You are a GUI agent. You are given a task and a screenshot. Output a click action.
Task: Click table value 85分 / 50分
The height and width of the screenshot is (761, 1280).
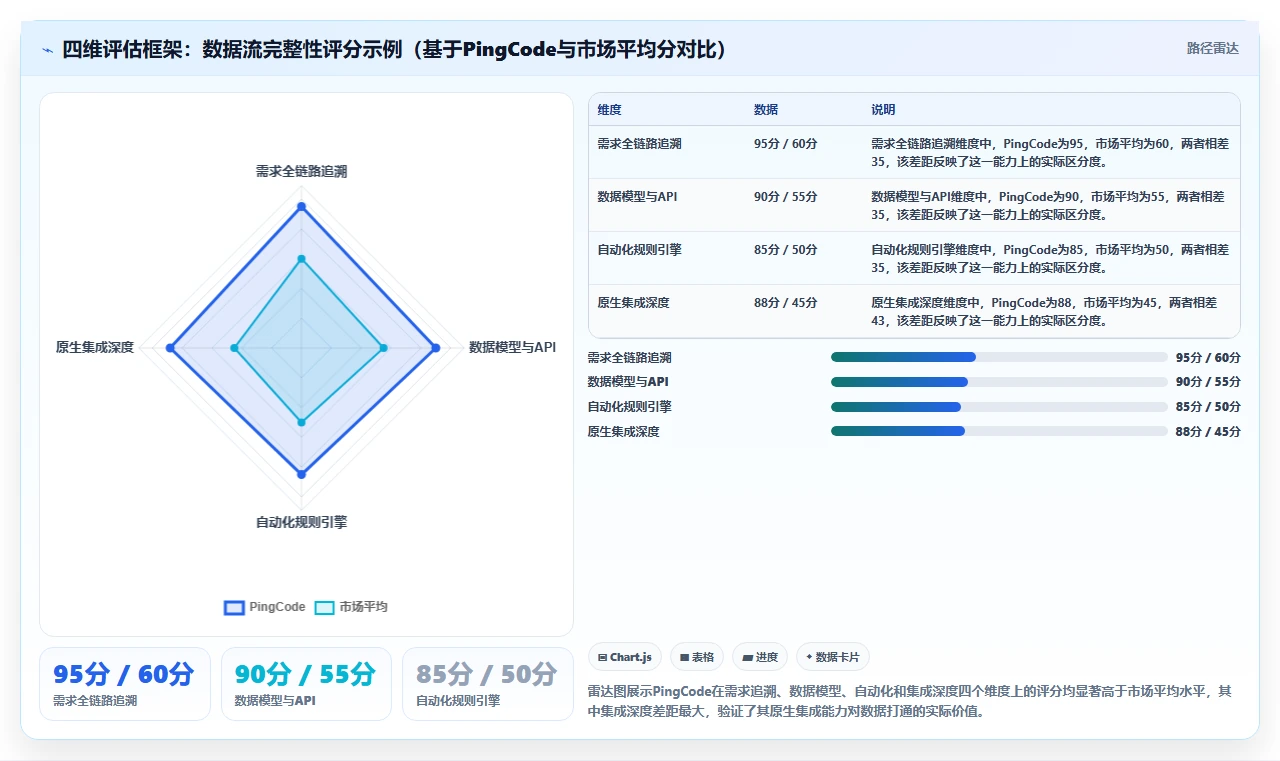(x=785, y=250)
